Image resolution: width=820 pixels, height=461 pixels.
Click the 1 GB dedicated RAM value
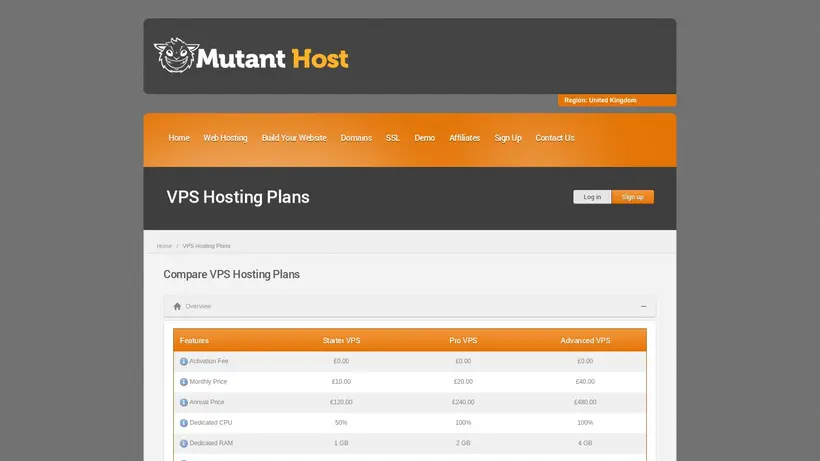click(x=341, y=443)
